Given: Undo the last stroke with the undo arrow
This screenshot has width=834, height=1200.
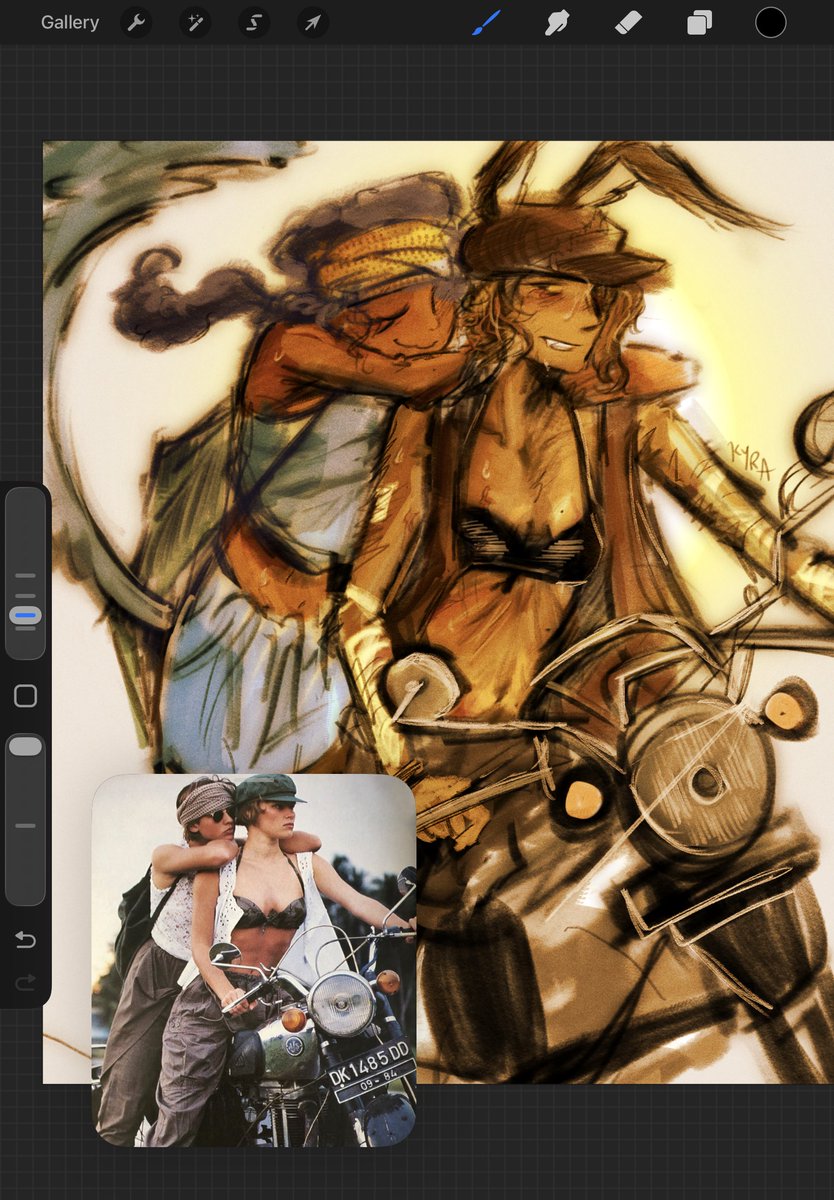Looking at the screenshot, I should coord(25,939).
